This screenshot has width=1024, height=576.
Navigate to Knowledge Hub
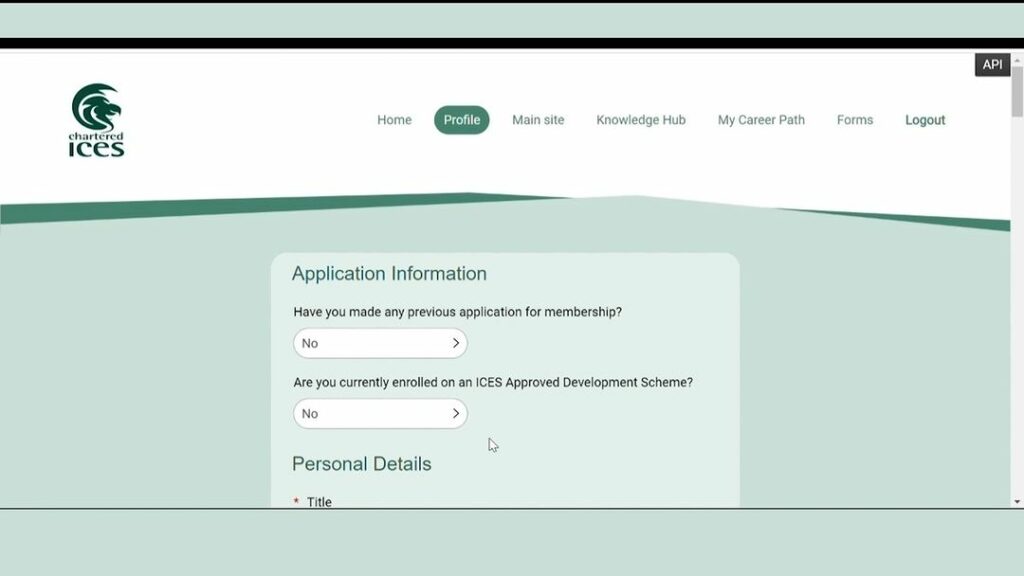point(640,120)
